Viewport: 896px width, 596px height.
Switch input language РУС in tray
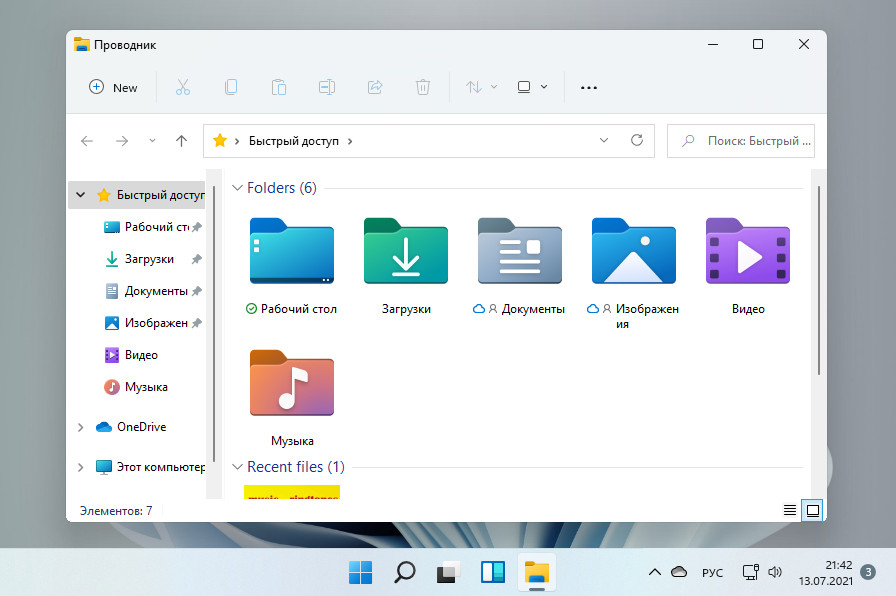click(712, 573)
